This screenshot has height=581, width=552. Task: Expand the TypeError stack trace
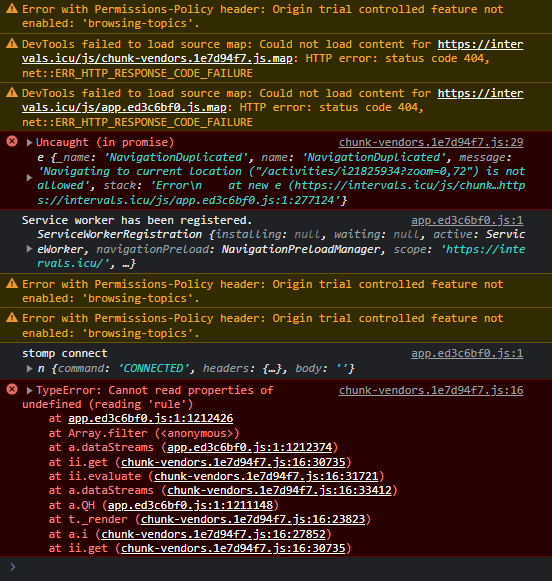(x=29, y=390)
